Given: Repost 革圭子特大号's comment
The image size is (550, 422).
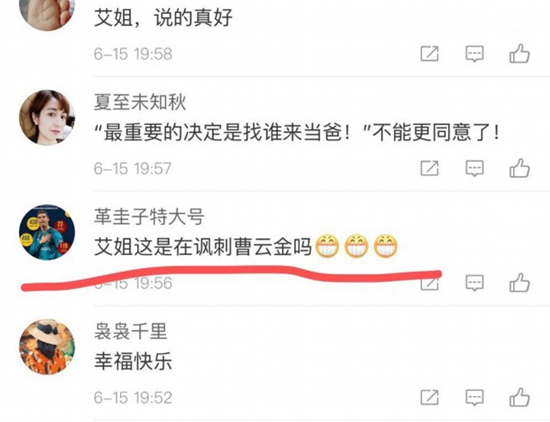Looking at the screenshot, I should click(430, 283).
